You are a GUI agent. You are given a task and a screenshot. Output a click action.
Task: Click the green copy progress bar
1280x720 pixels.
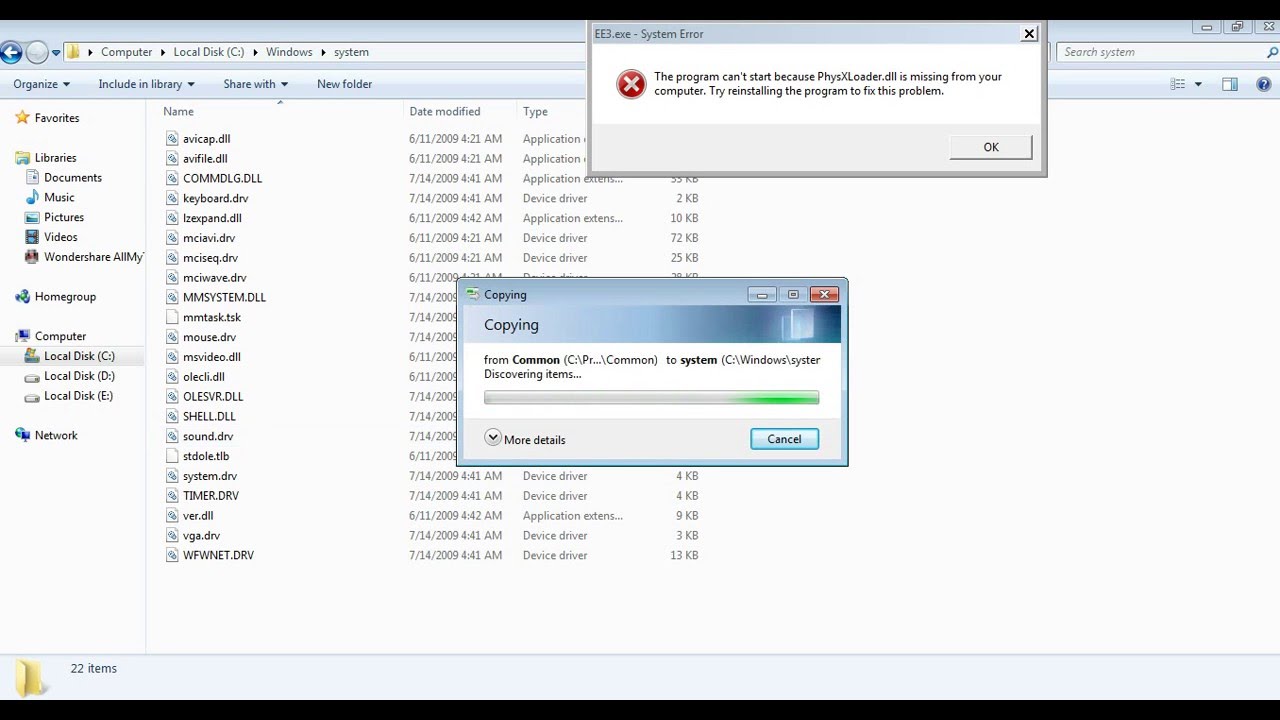651,398
